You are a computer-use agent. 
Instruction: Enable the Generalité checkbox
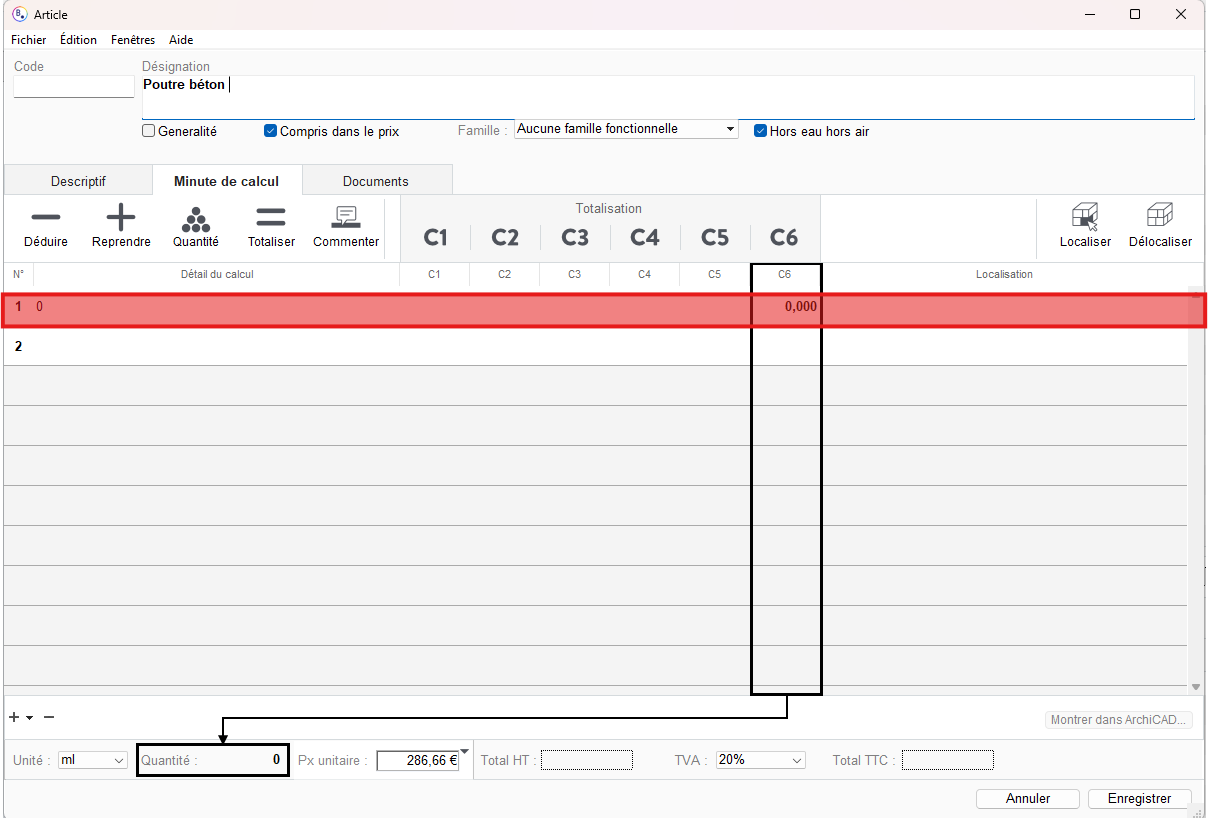pos(149,131)
